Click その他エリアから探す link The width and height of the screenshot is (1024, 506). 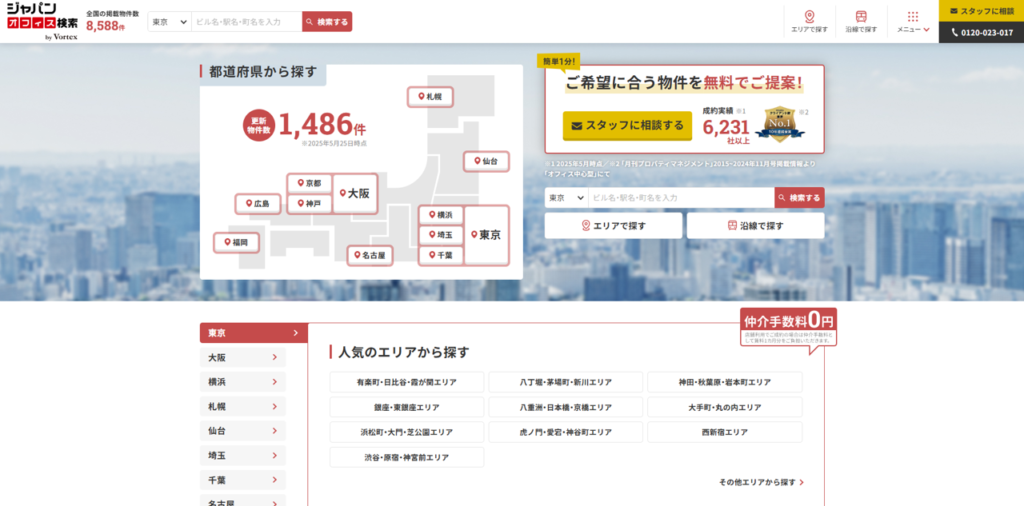[x=761, y=482]
